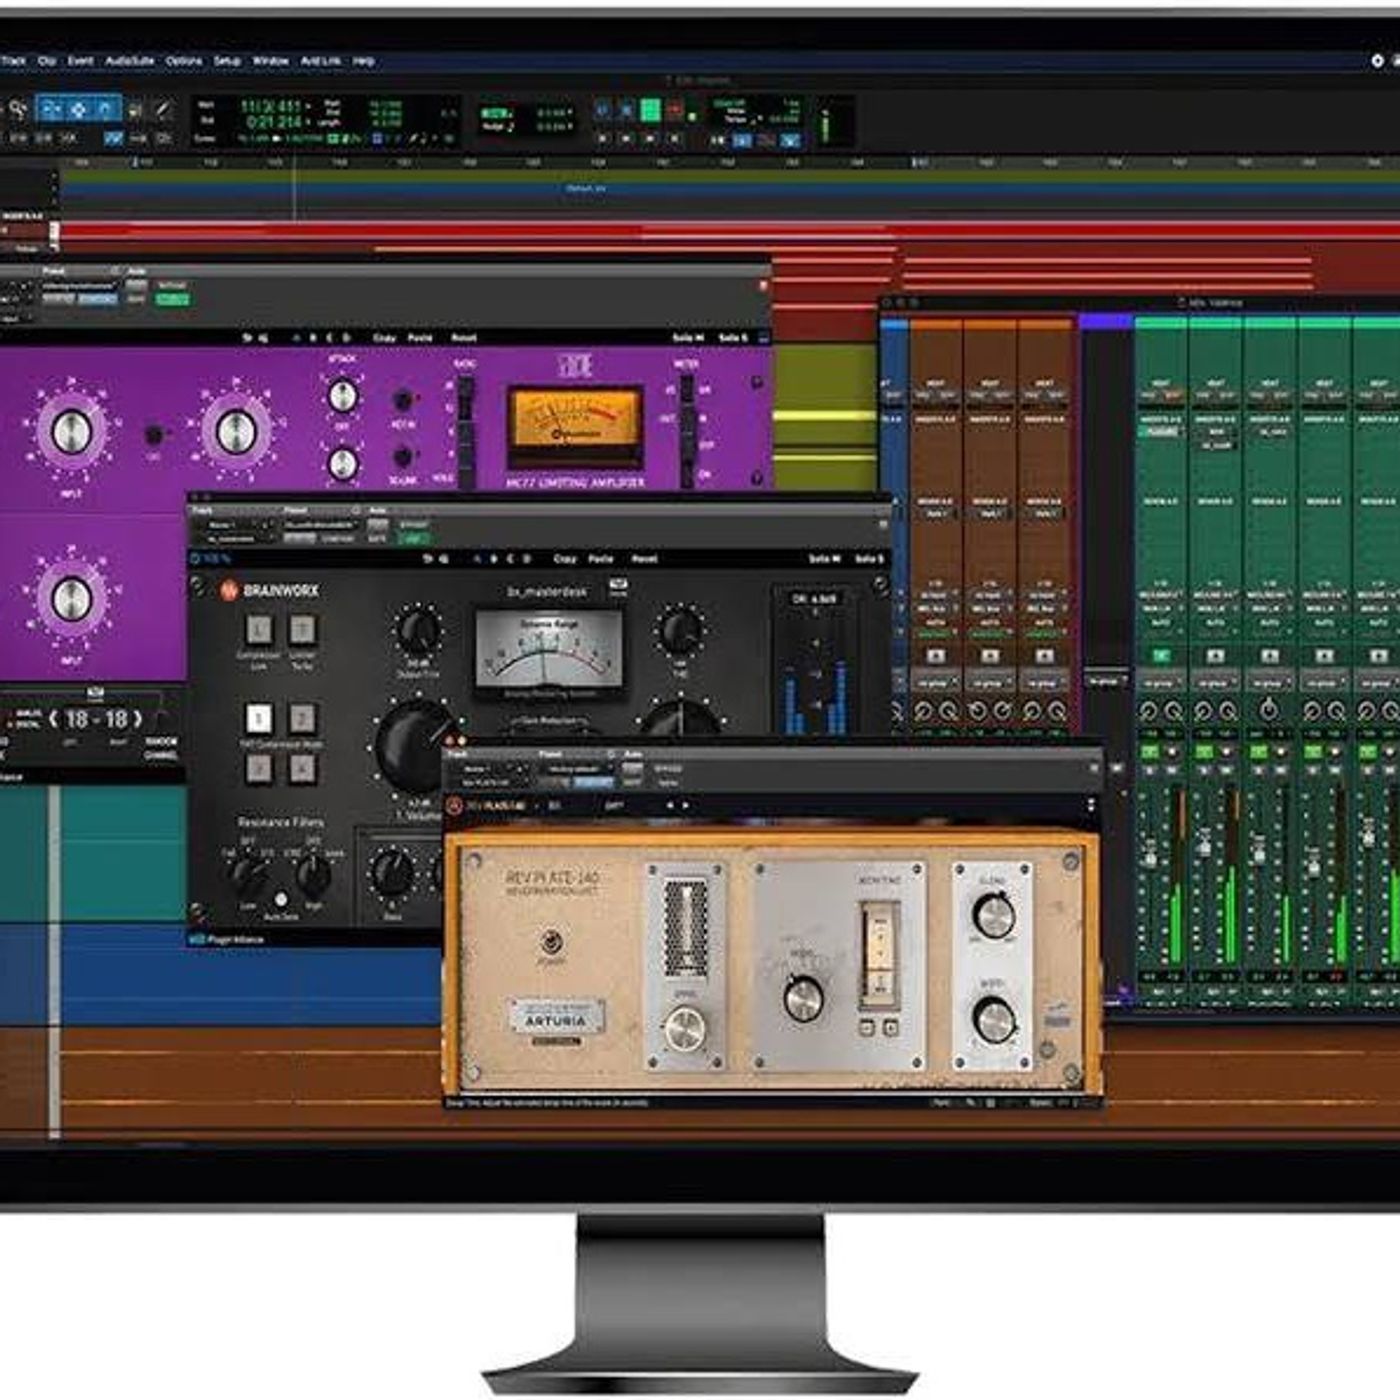The image size is (1400, 1400).
Task: Click the bx_masterdesk Dynamic Range meter
Action: click(x=548, y=650)
